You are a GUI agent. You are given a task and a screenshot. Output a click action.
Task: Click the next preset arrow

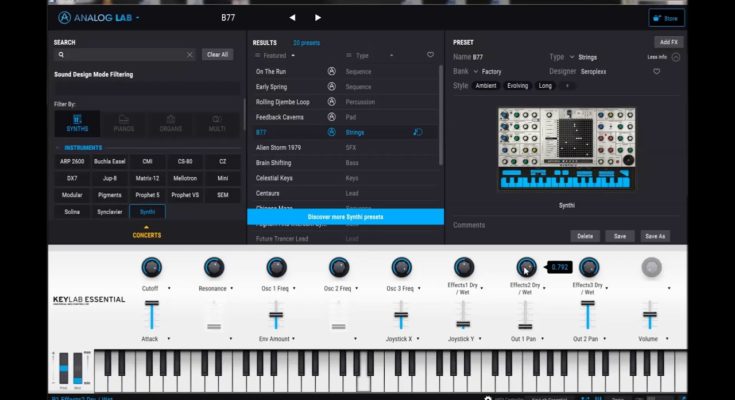[318, 18]
